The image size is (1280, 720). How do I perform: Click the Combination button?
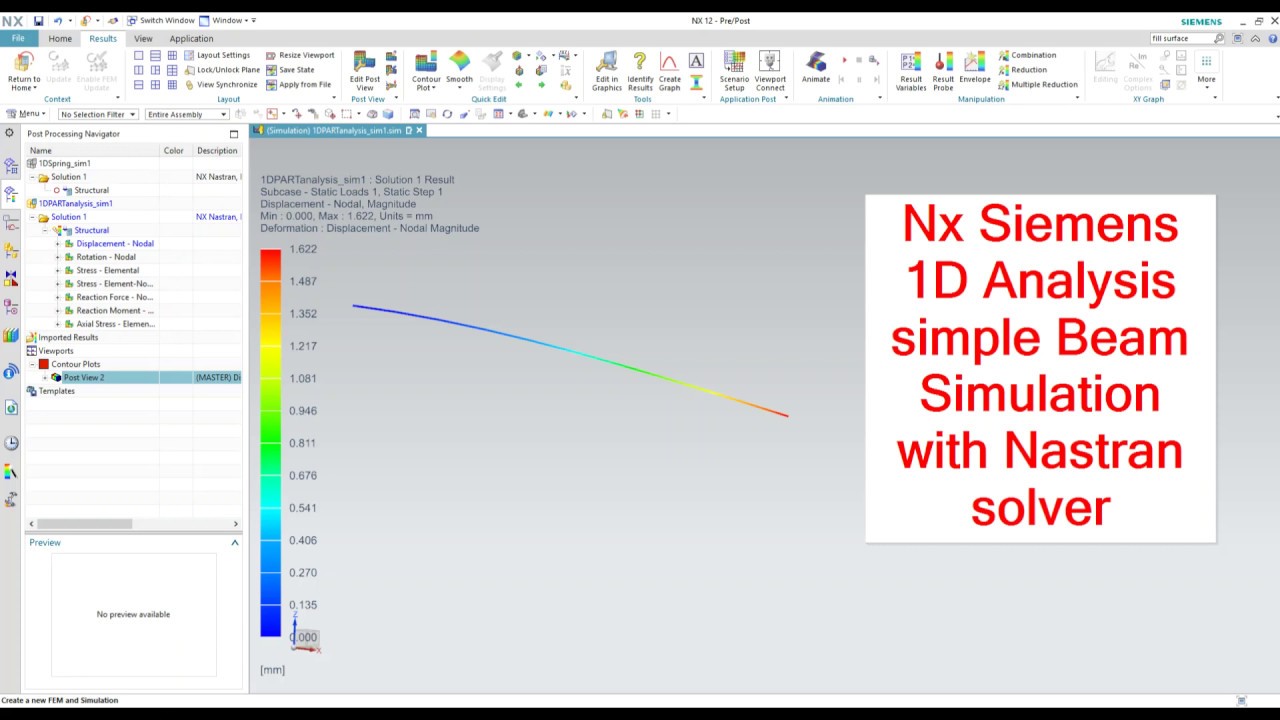(1027, 55)
